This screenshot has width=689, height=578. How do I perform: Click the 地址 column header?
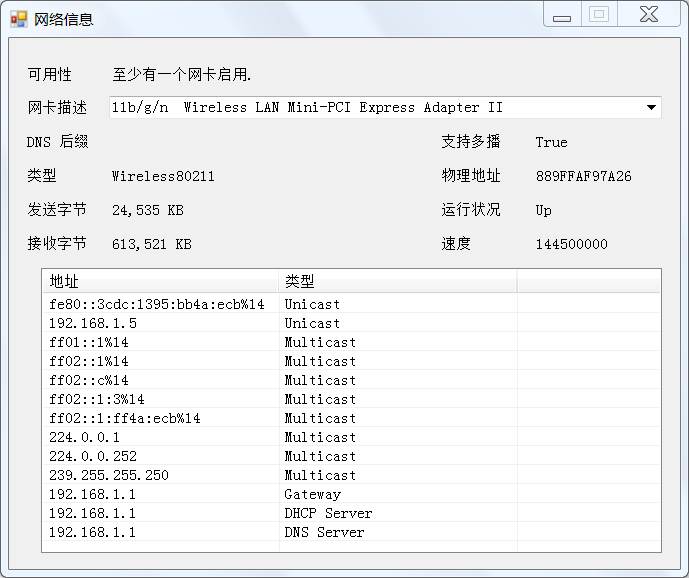pos(161,281)
